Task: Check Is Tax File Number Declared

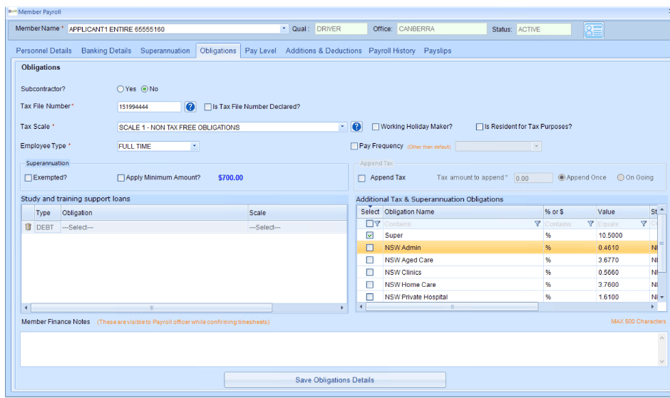Action: 208,107
